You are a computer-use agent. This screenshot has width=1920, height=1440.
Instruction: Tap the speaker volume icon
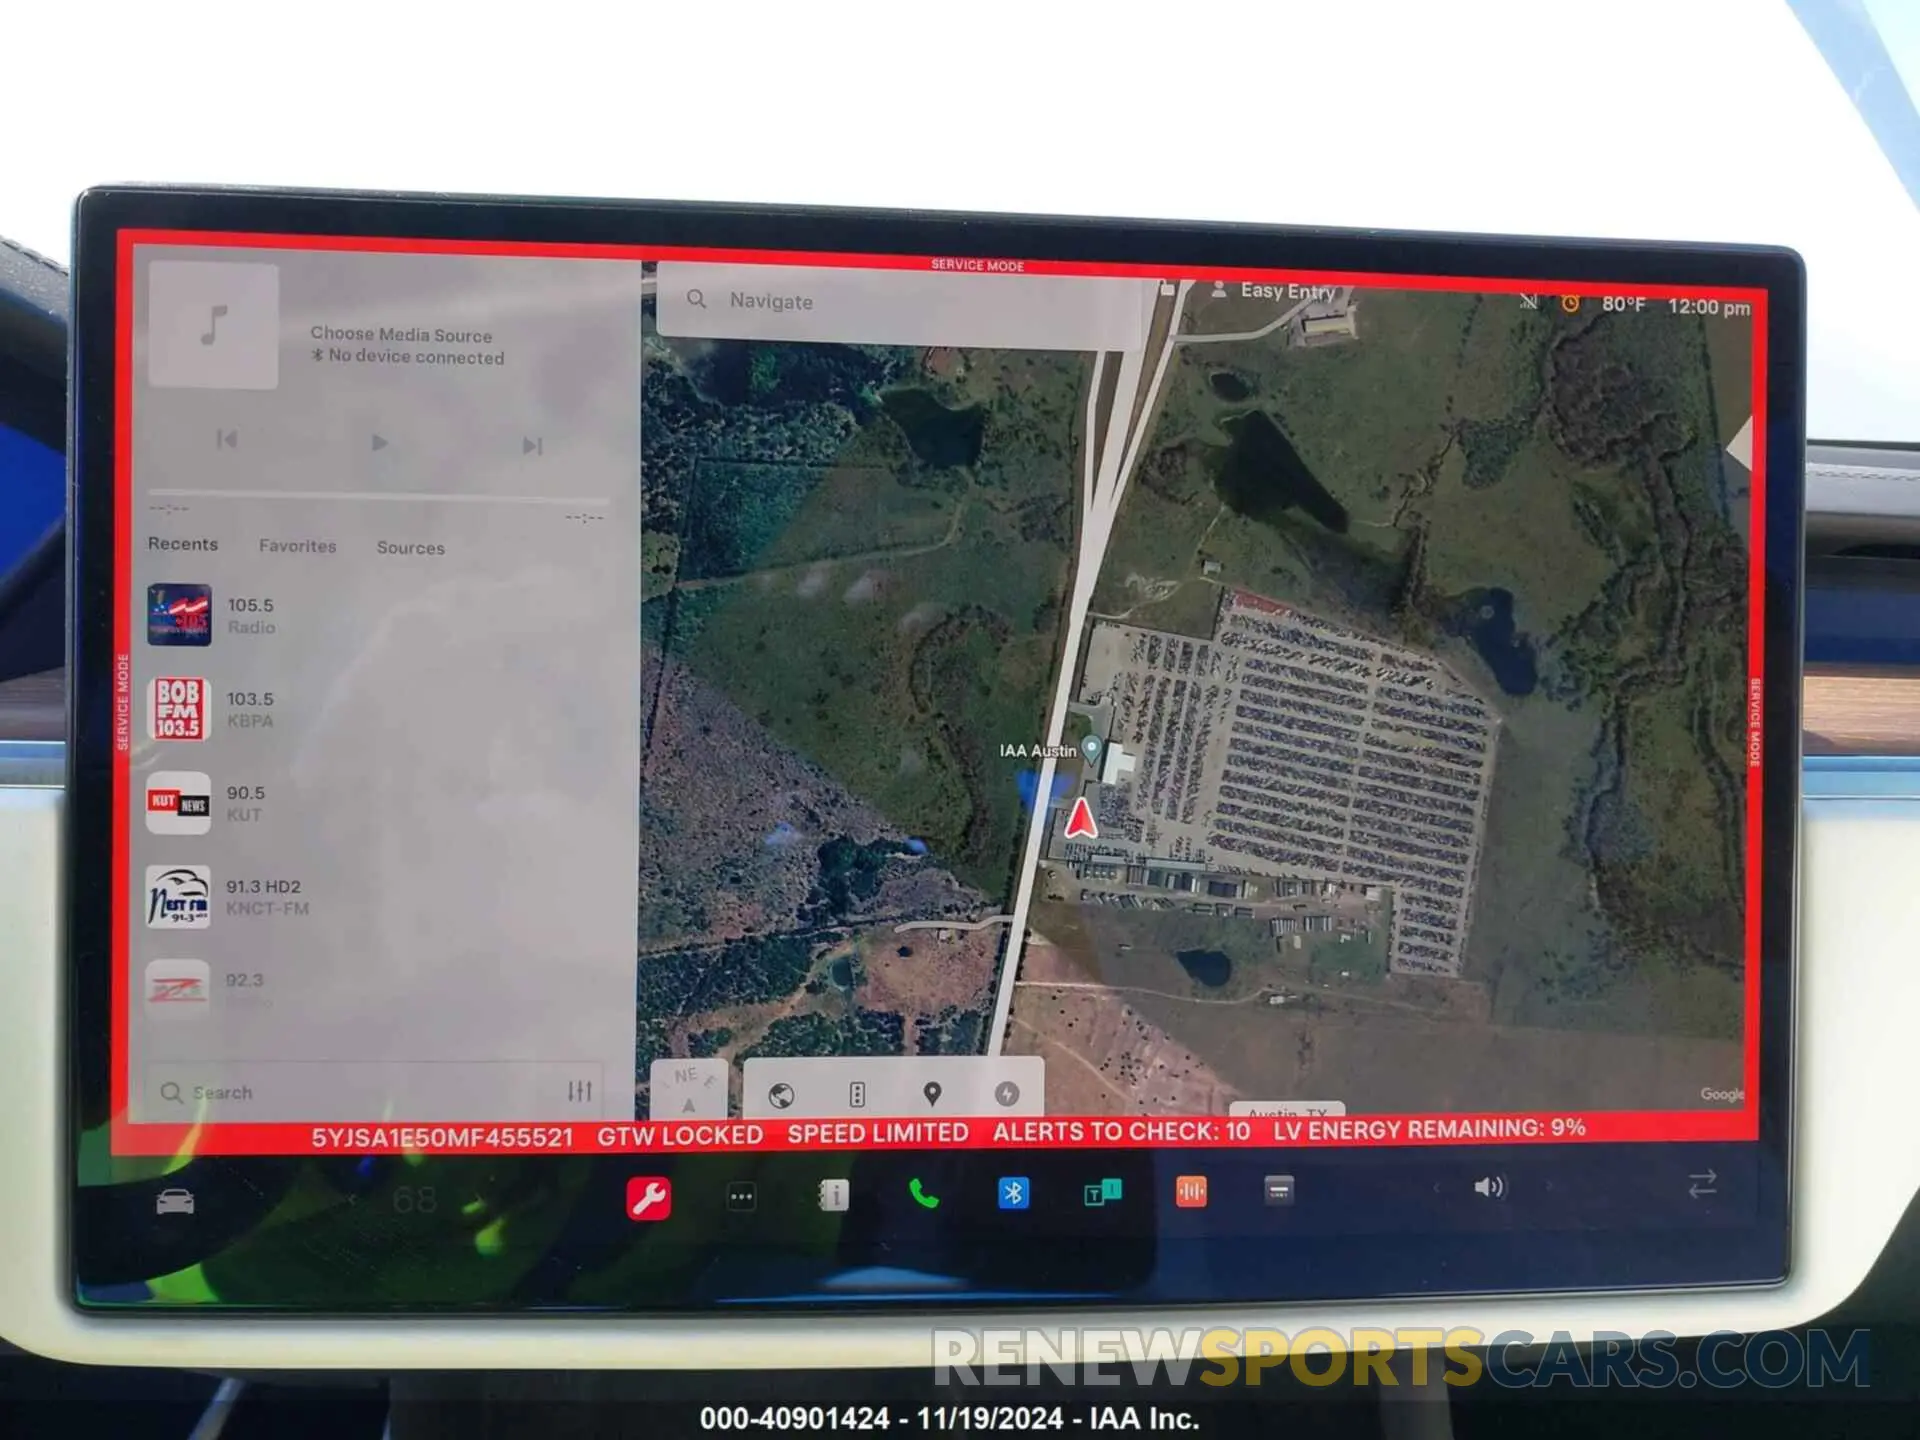pyautogui.click(x=1488, y=1187)
